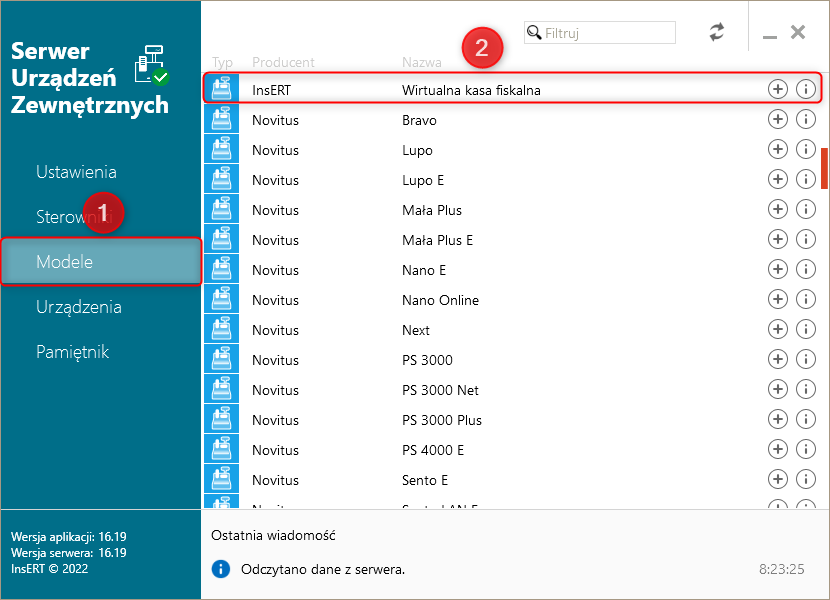830x600 pixels.
Task: Click the Producent column header
Action: coord(283,62)
